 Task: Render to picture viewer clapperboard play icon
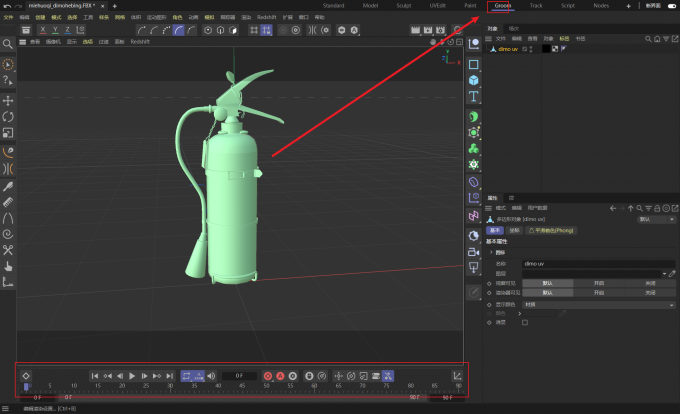[428, 30]
